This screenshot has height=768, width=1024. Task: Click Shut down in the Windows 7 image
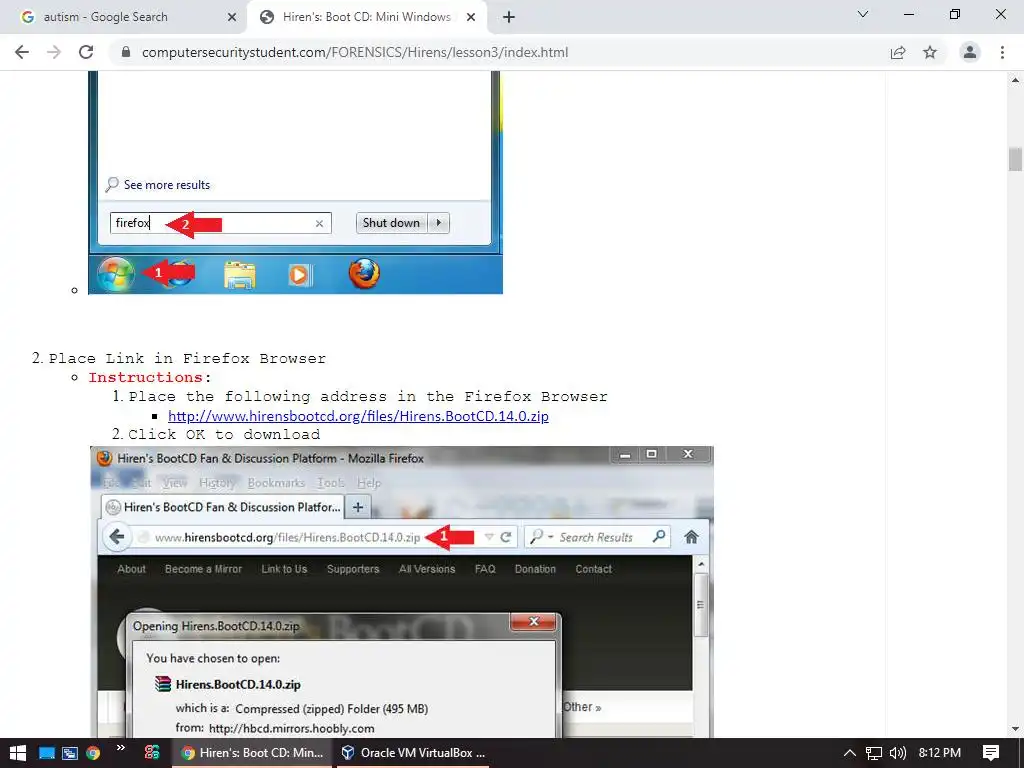[391, 223]
